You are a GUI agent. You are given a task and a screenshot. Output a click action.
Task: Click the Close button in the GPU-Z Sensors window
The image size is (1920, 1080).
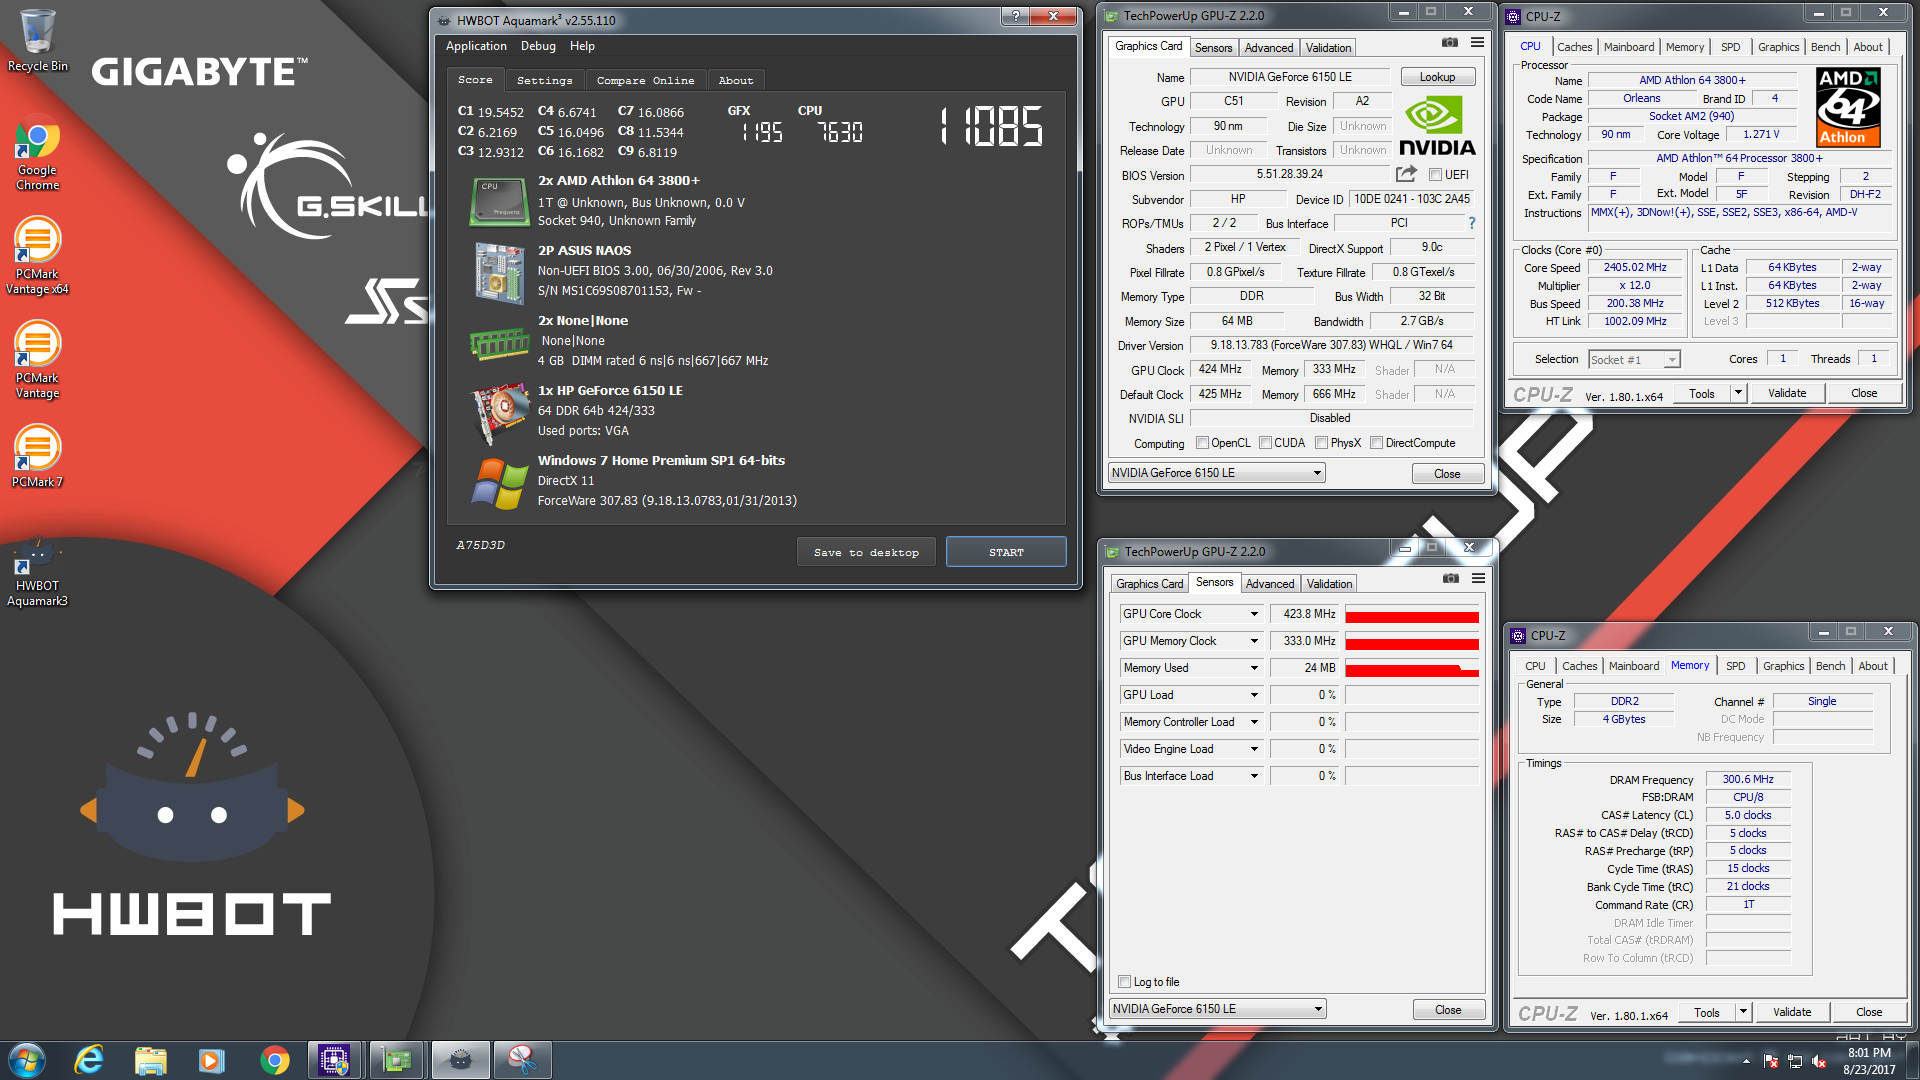click(1448, 1010)
